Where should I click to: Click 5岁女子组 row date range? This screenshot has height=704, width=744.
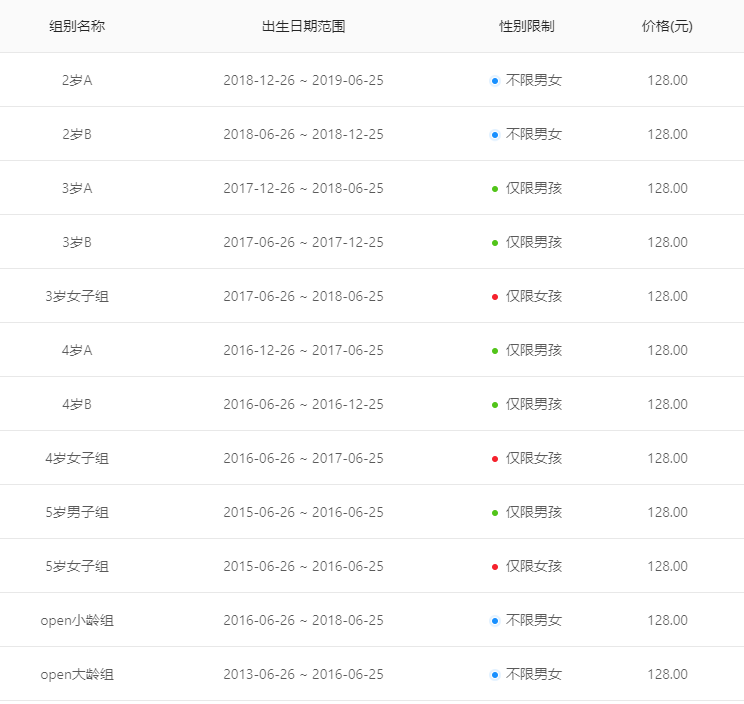tap(304, 567)
